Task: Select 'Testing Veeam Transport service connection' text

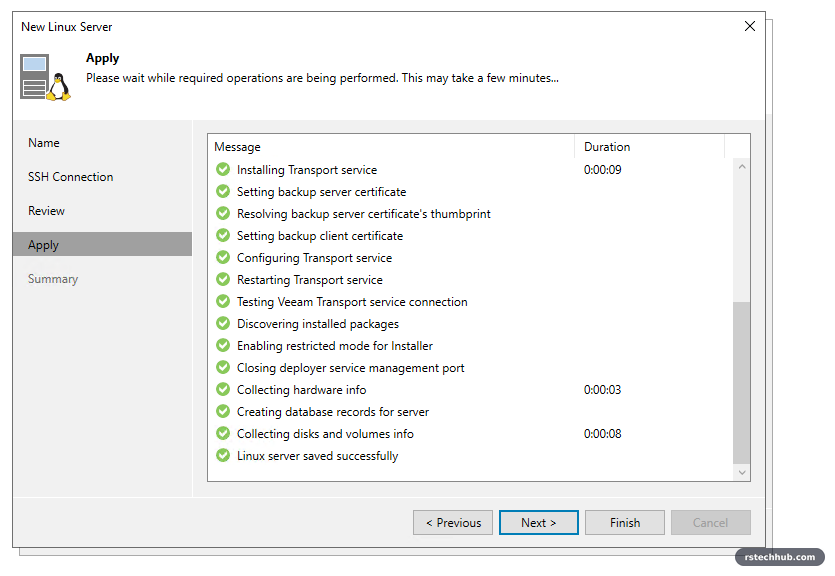Action: pyautogui.click(x=352, y=302)
